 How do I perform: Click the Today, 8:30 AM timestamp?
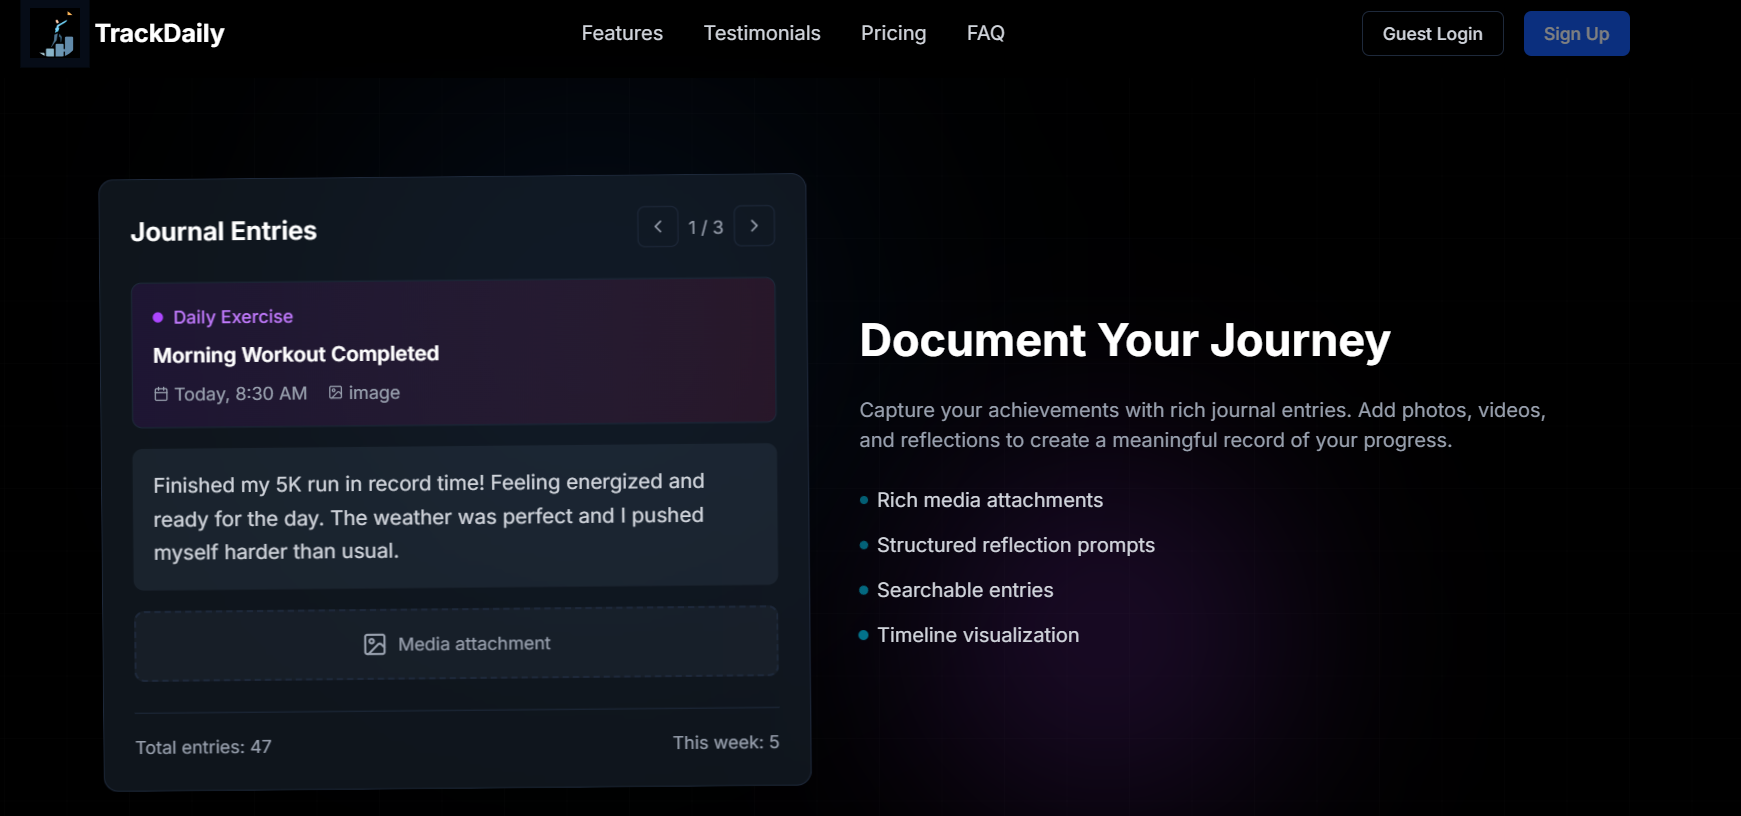(x=241, y=394)
